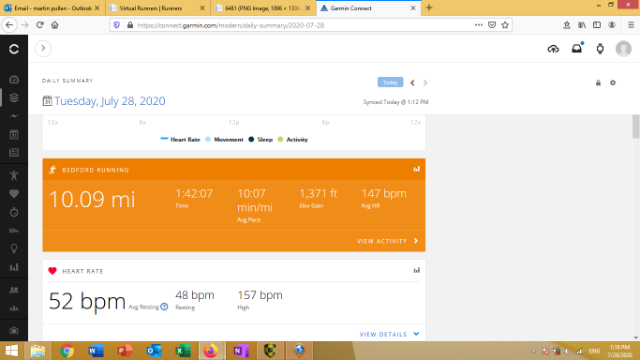Open the Garmin cloud upload icon
Image resolution: width=640 pixels, height=360 pixels.
click(553, 49)
